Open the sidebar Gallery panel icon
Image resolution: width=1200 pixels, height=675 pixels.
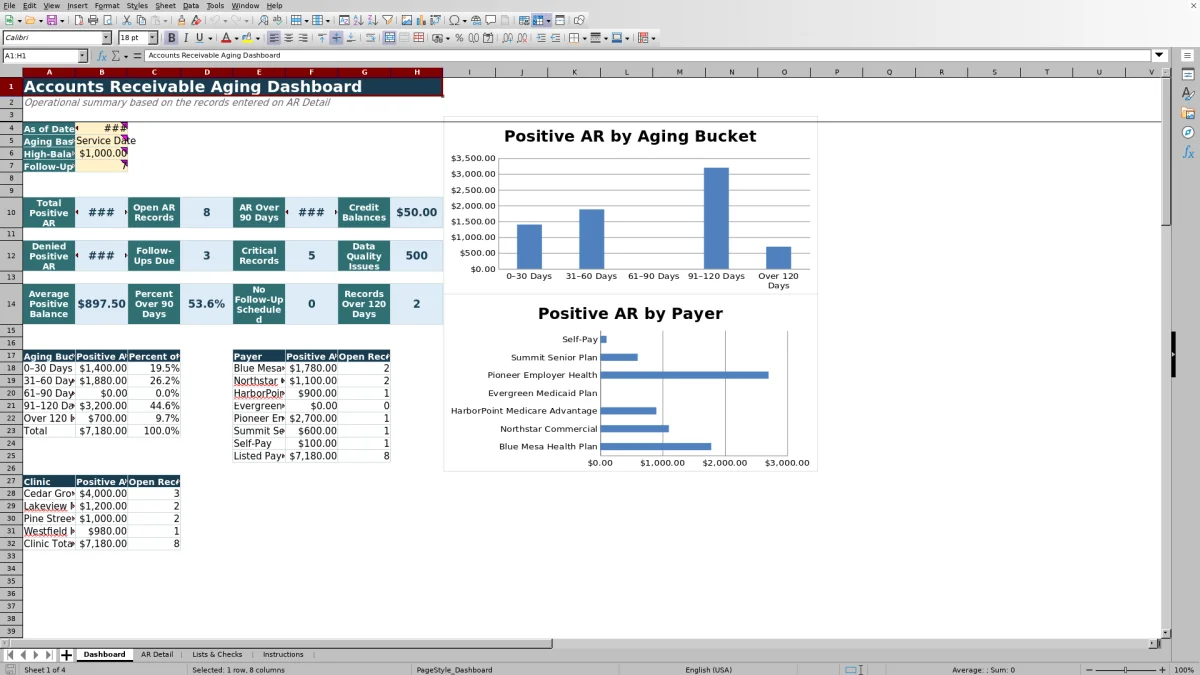(1188, 113)
